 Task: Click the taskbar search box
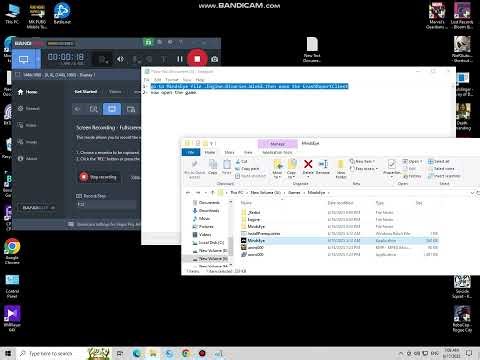51,353
